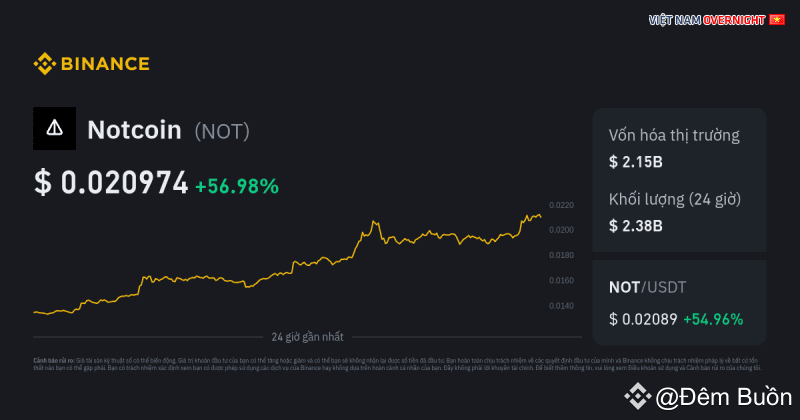Click the BINANCE wordmark text

point(105,64)
